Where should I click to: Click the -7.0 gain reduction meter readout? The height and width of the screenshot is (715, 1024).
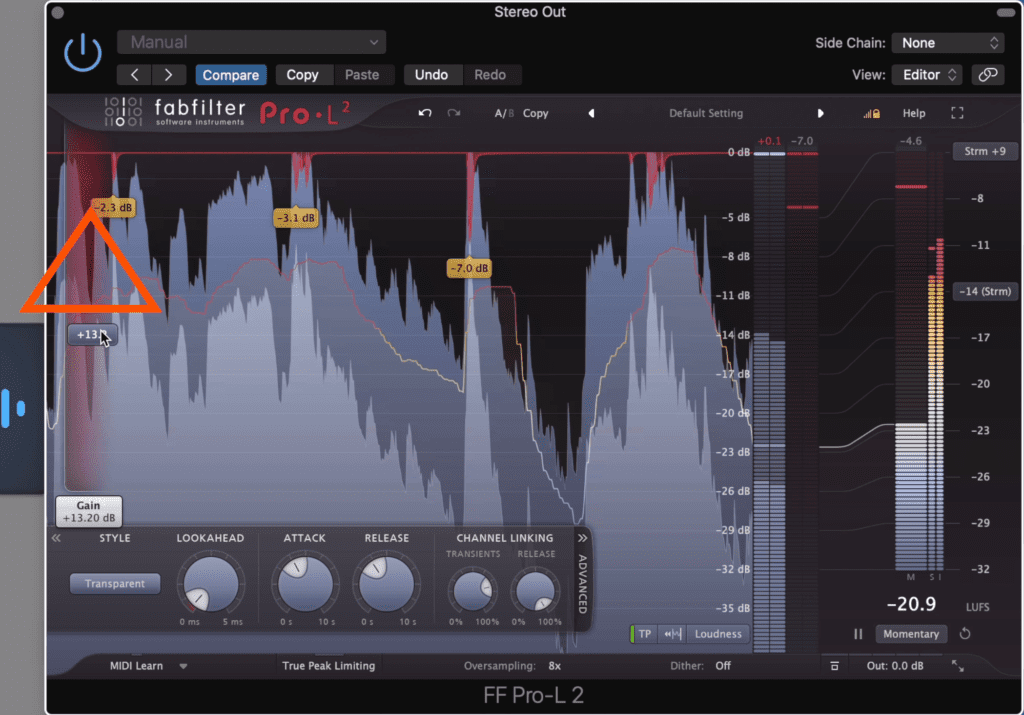(x=802, y=141)
